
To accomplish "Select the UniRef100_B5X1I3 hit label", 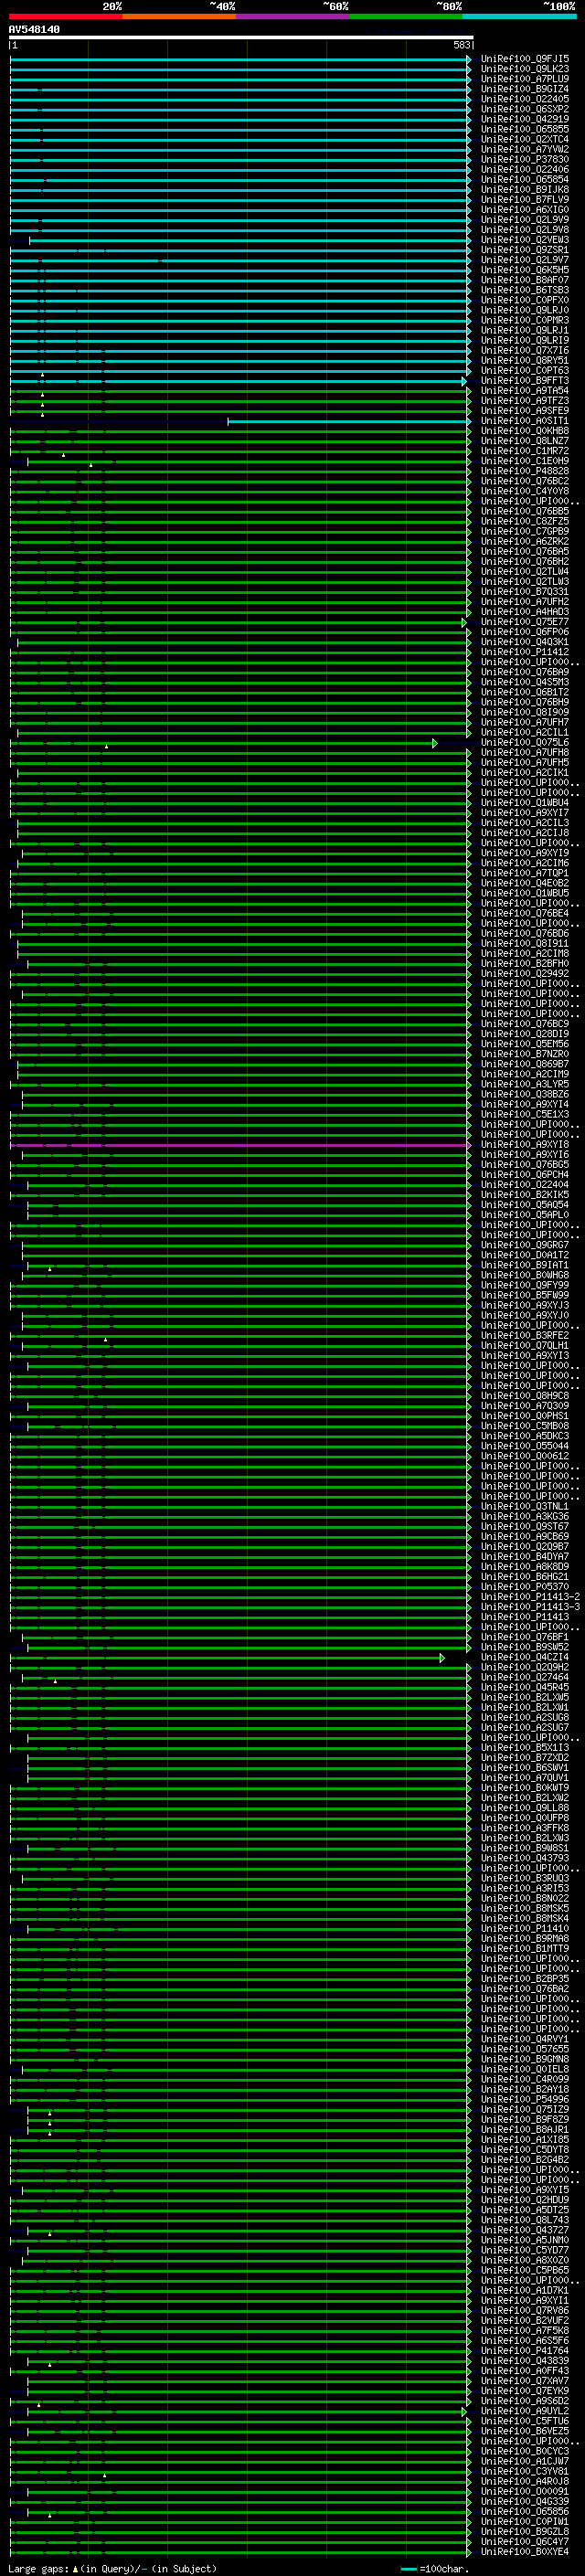I will [525, 1748].
